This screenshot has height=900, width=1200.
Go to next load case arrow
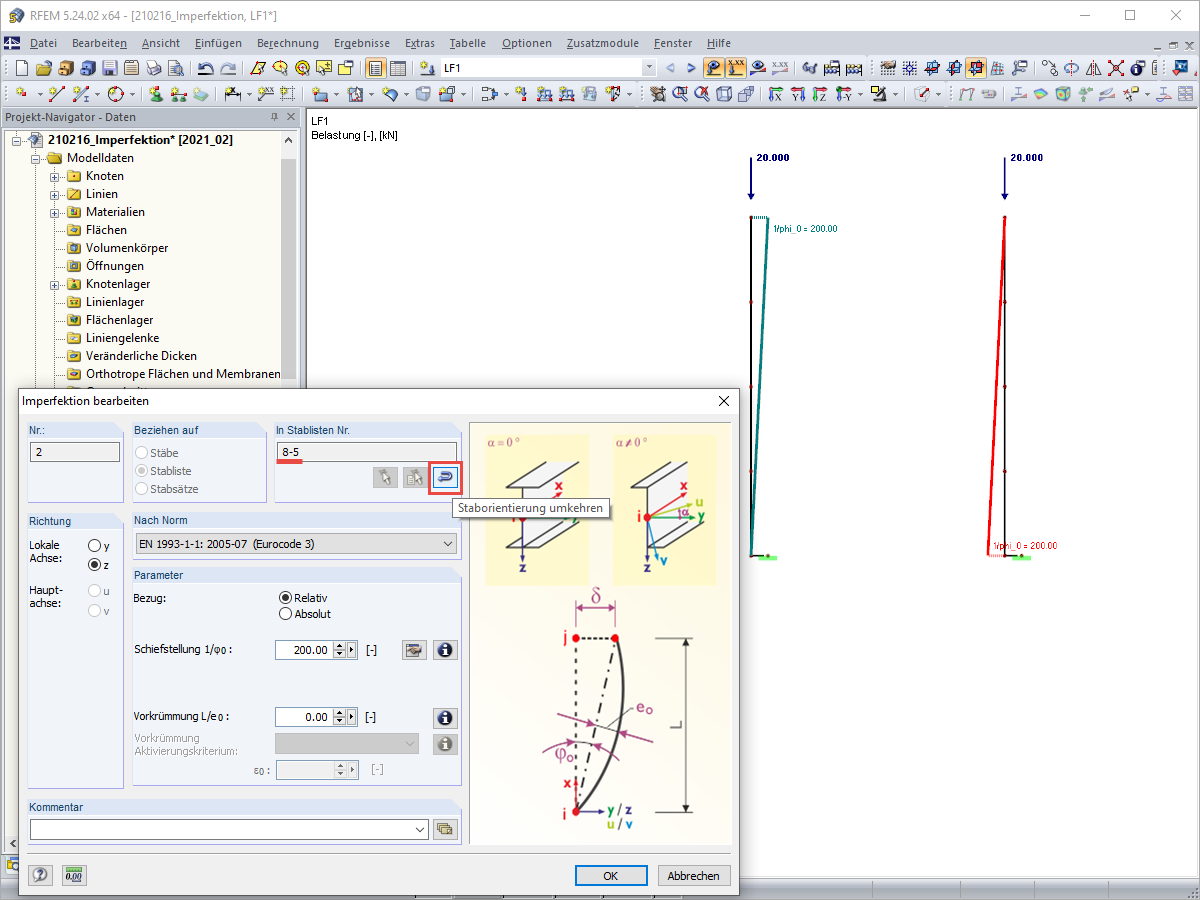point(691,68)
